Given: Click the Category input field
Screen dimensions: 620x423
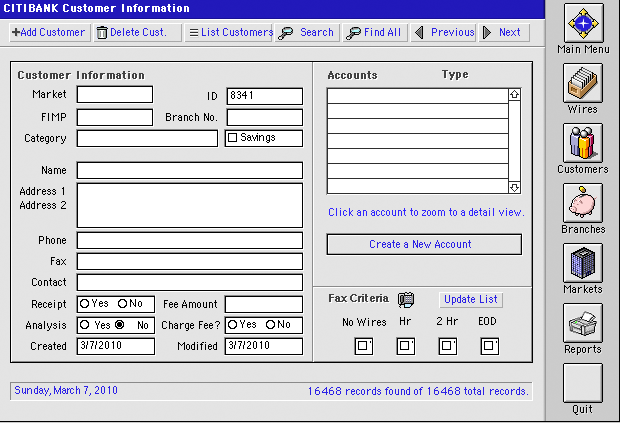Looking at the screenshot, I should pos(147,138).
